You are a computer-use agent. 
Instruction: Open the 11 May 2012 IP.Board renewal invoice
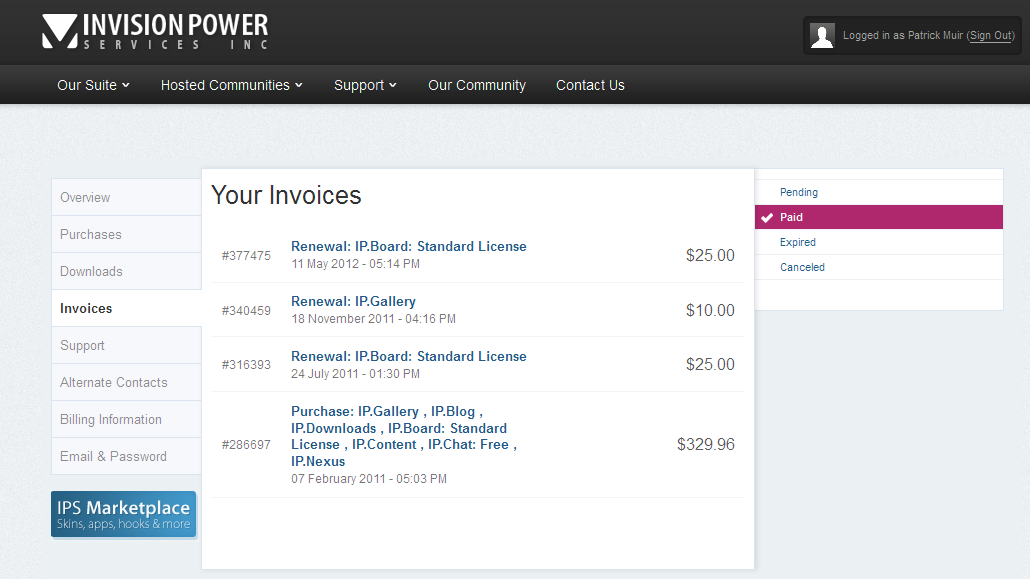point(409,246)
